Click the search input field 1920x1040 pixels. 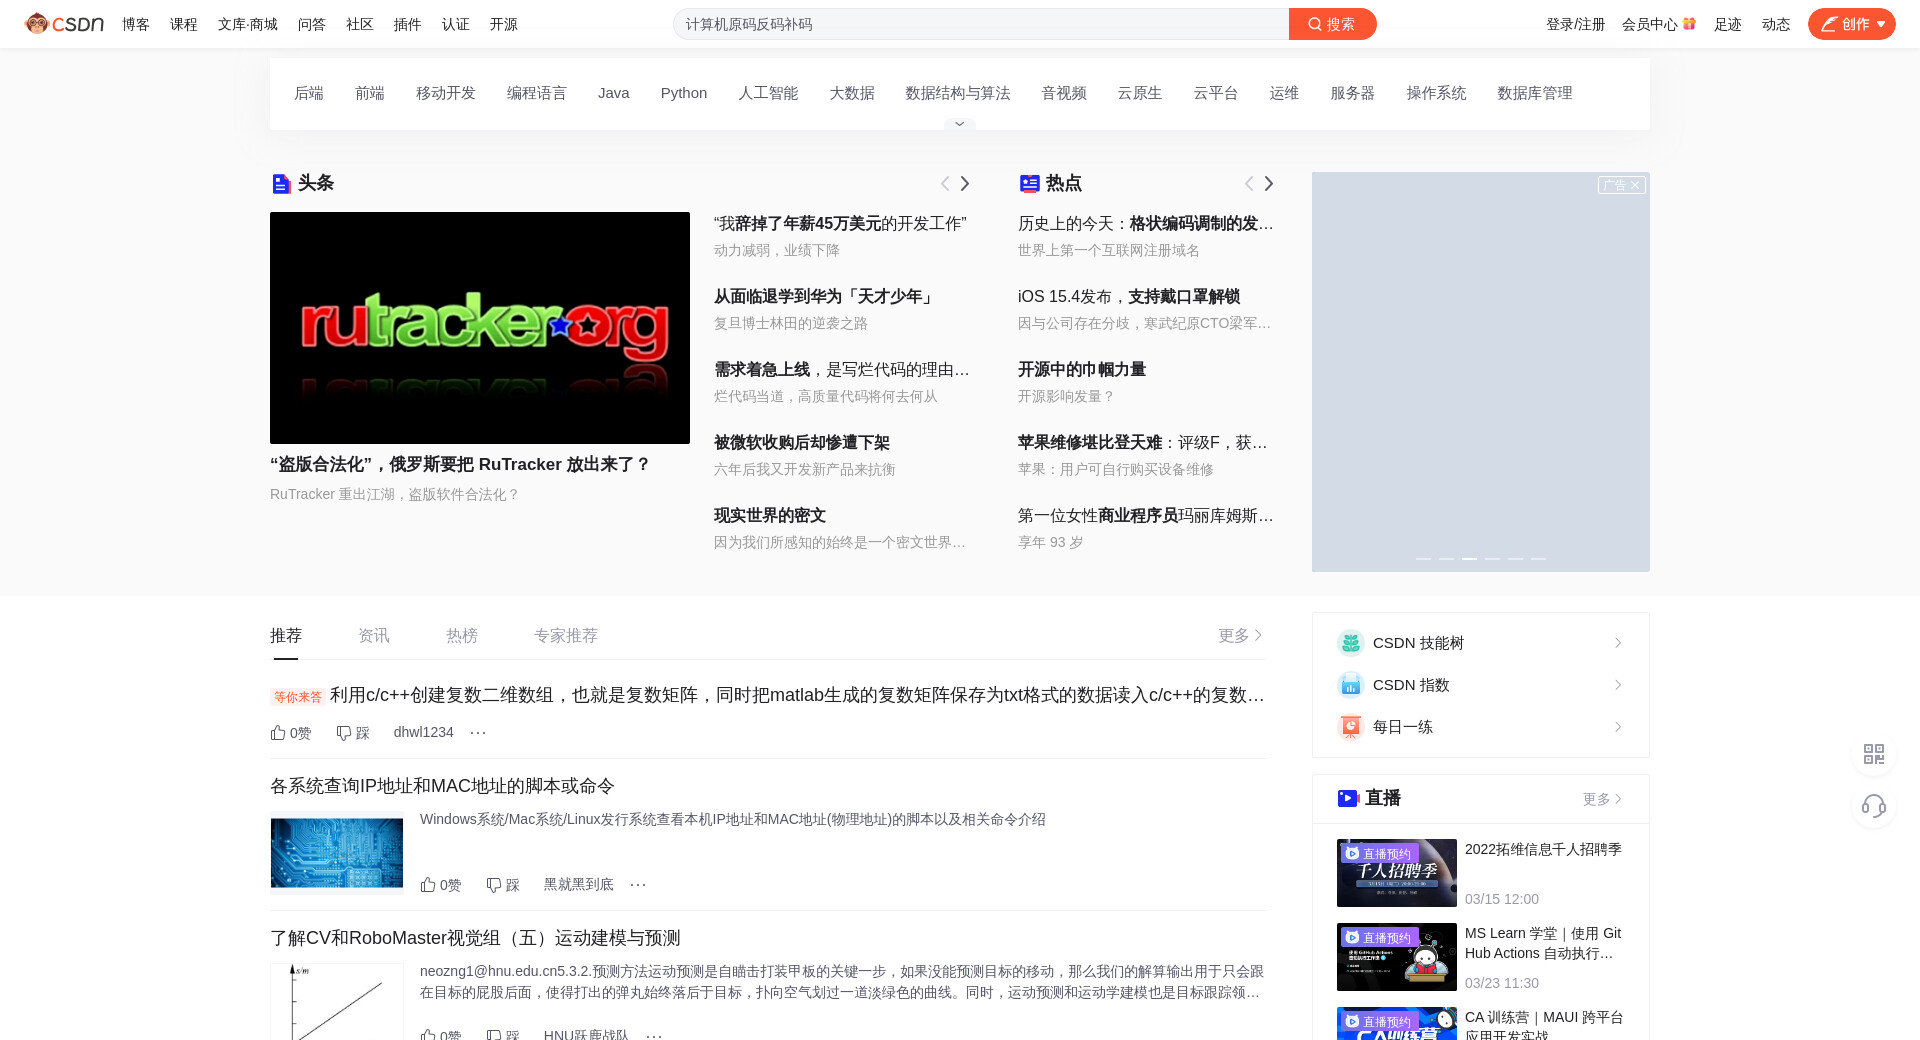click(980, 24)
